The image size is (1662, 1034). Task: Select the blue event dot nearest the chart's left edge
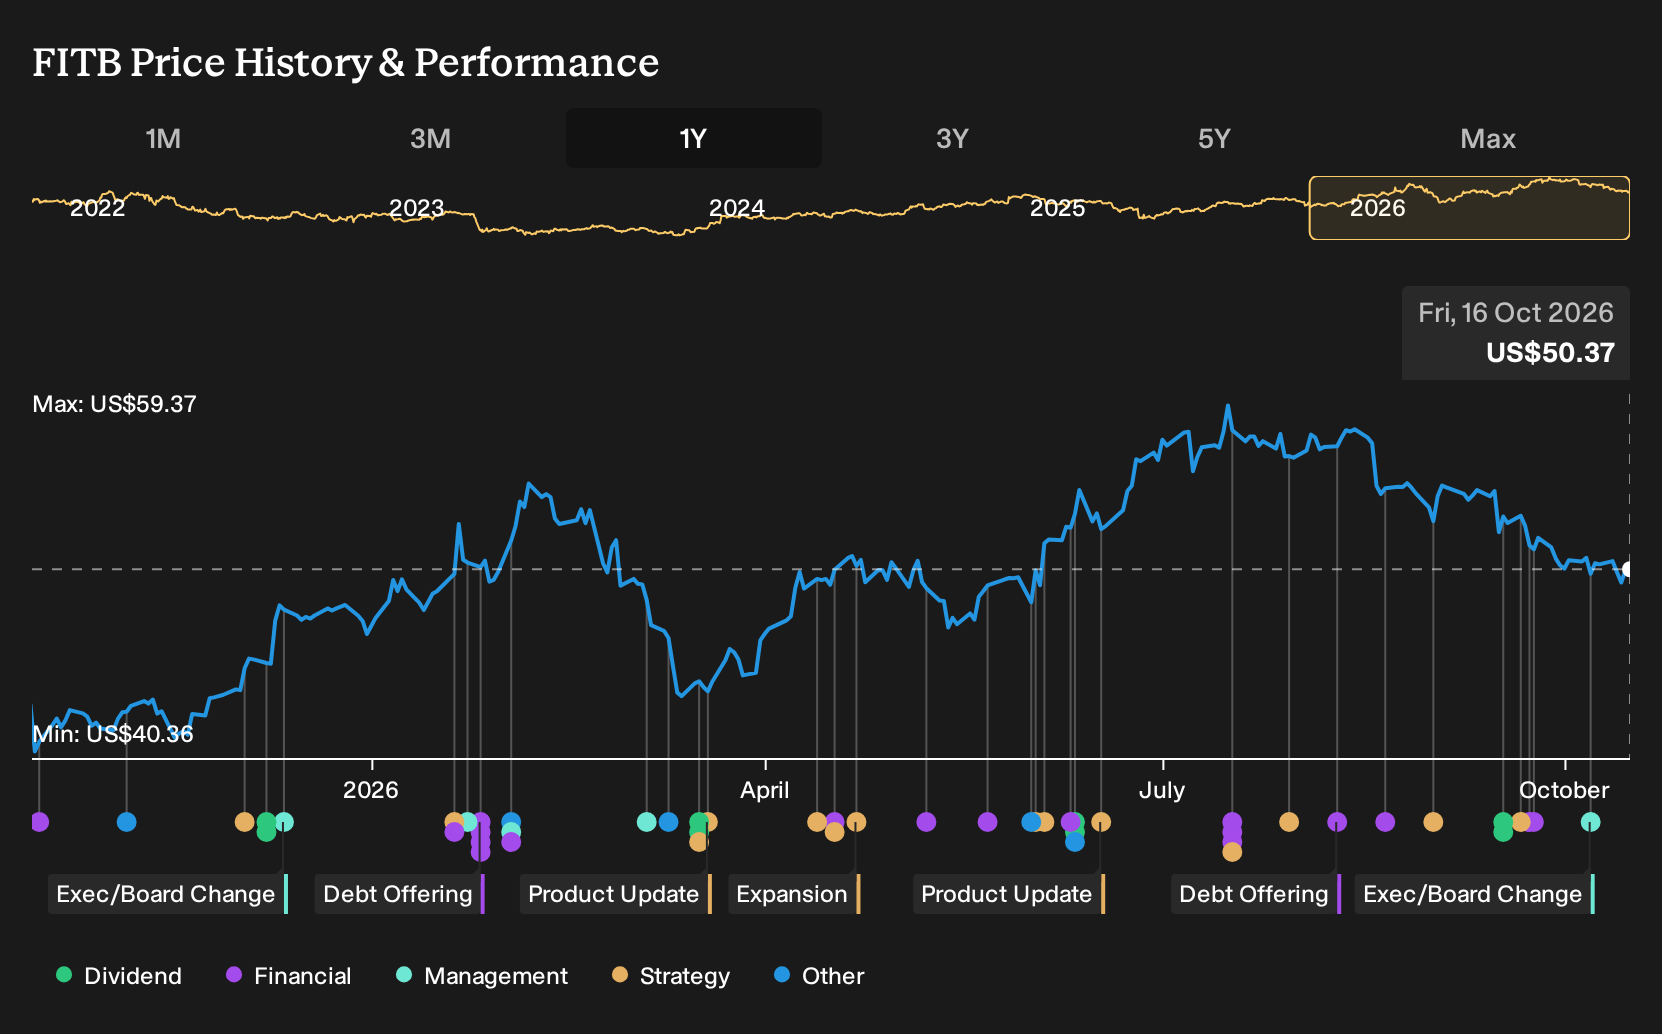(126, 822)
